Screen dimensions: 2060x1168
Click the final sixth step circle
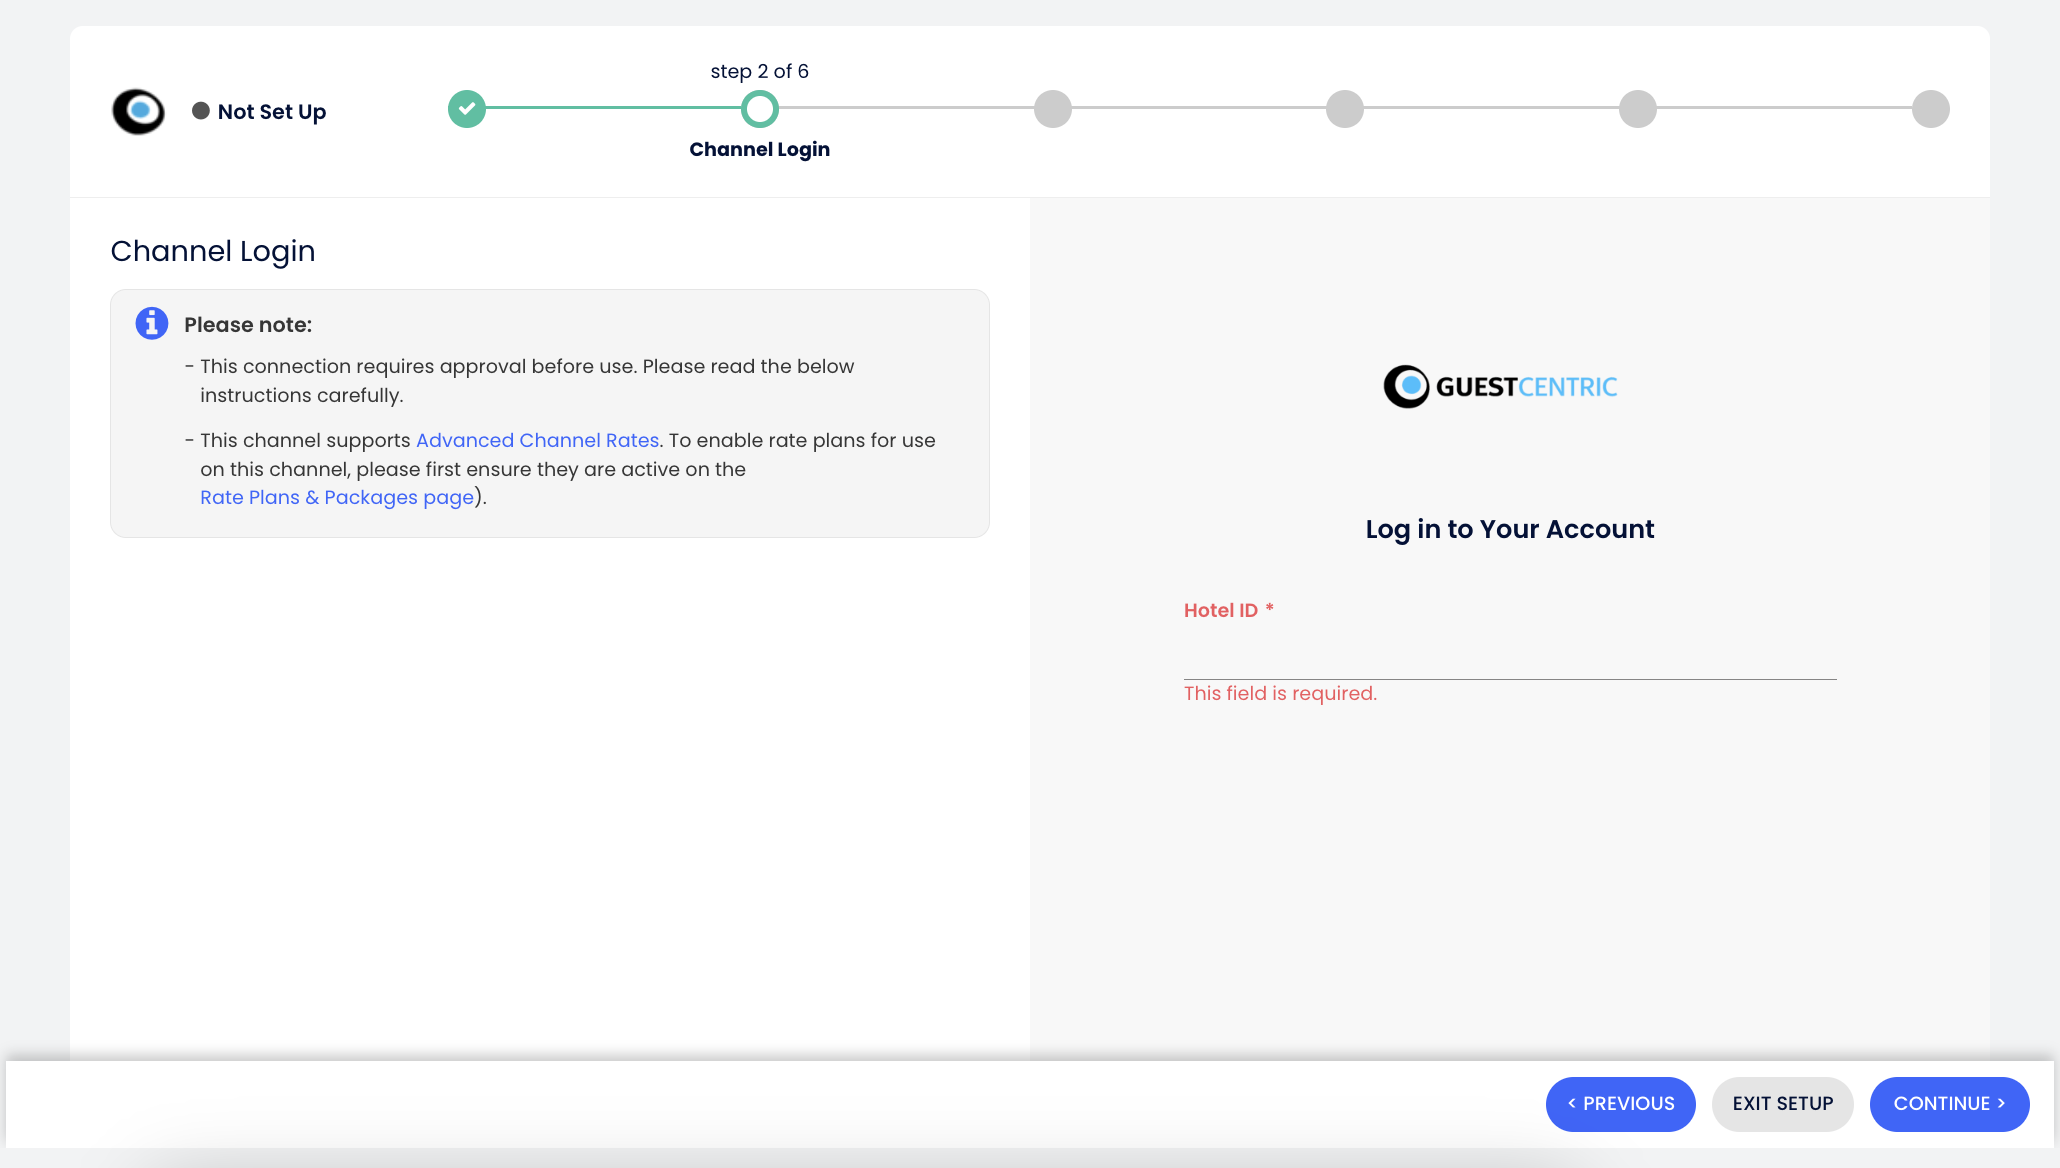(x=1930, y=109)
